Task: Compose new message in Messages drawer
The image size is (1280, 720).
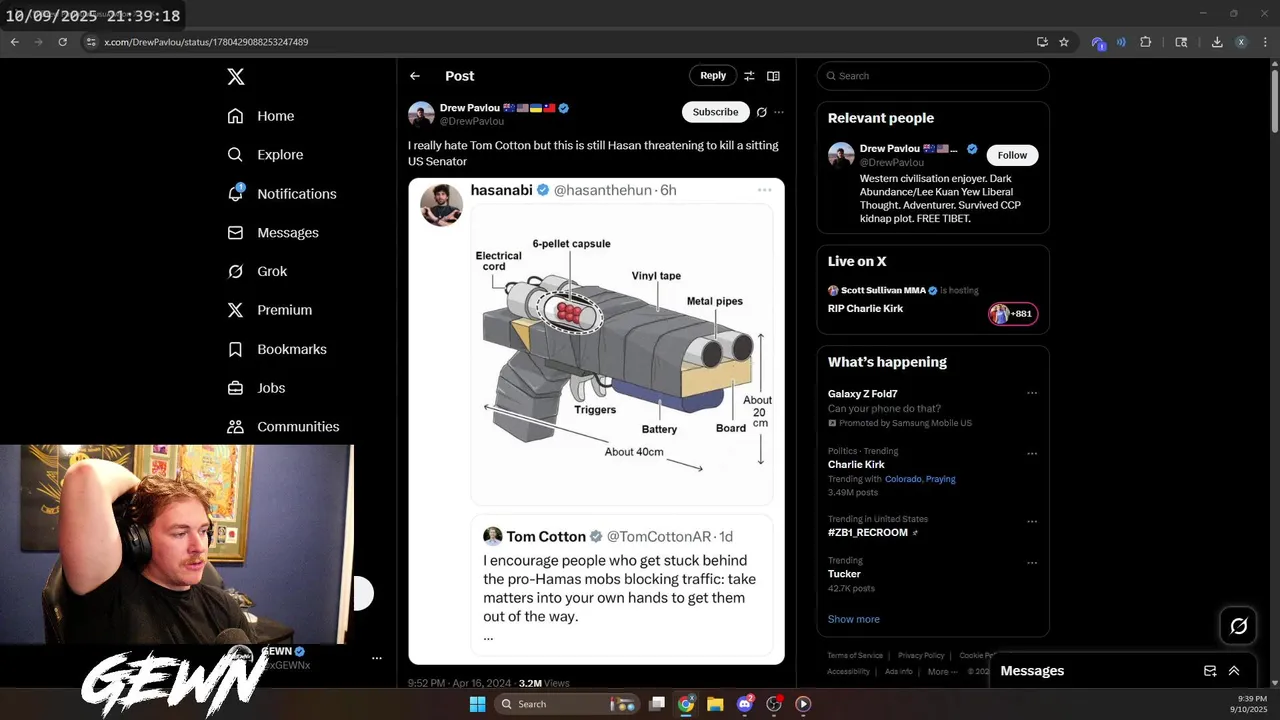Action: (x=1210, y=671)
